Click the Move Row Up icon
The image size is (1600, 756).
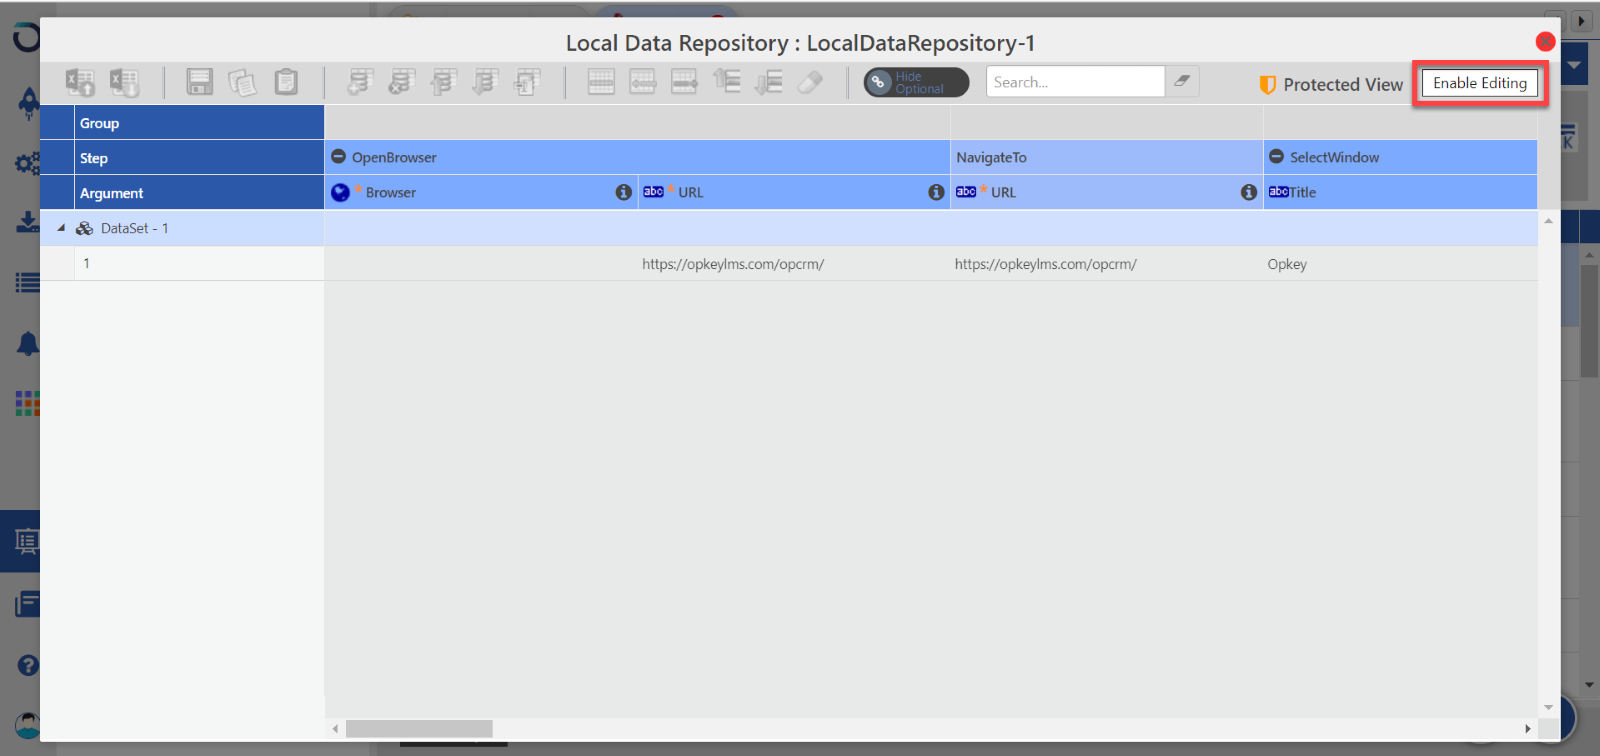(727, 82)
